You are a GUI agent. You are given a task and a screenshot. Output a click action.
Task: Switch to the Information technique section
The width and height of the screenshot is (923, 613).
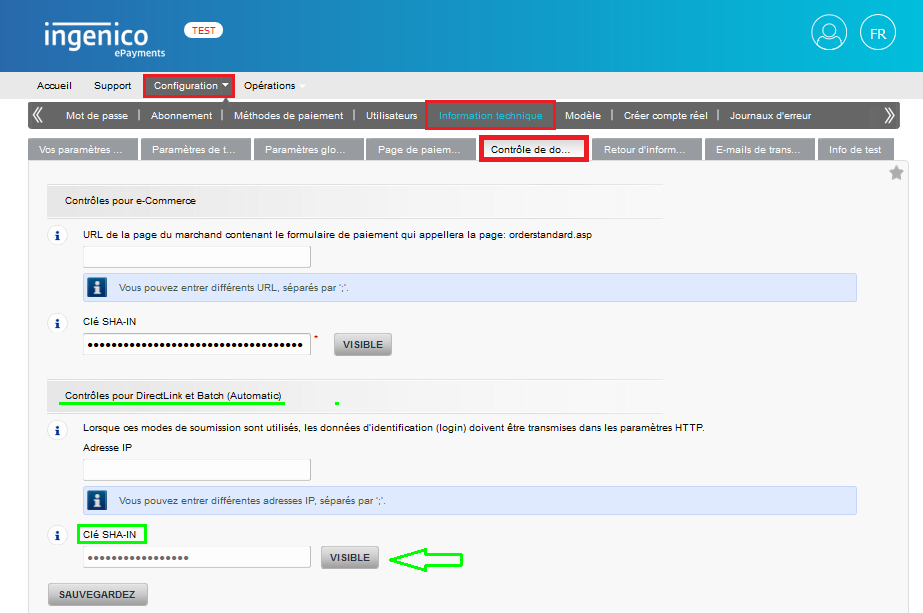point(490,115)
